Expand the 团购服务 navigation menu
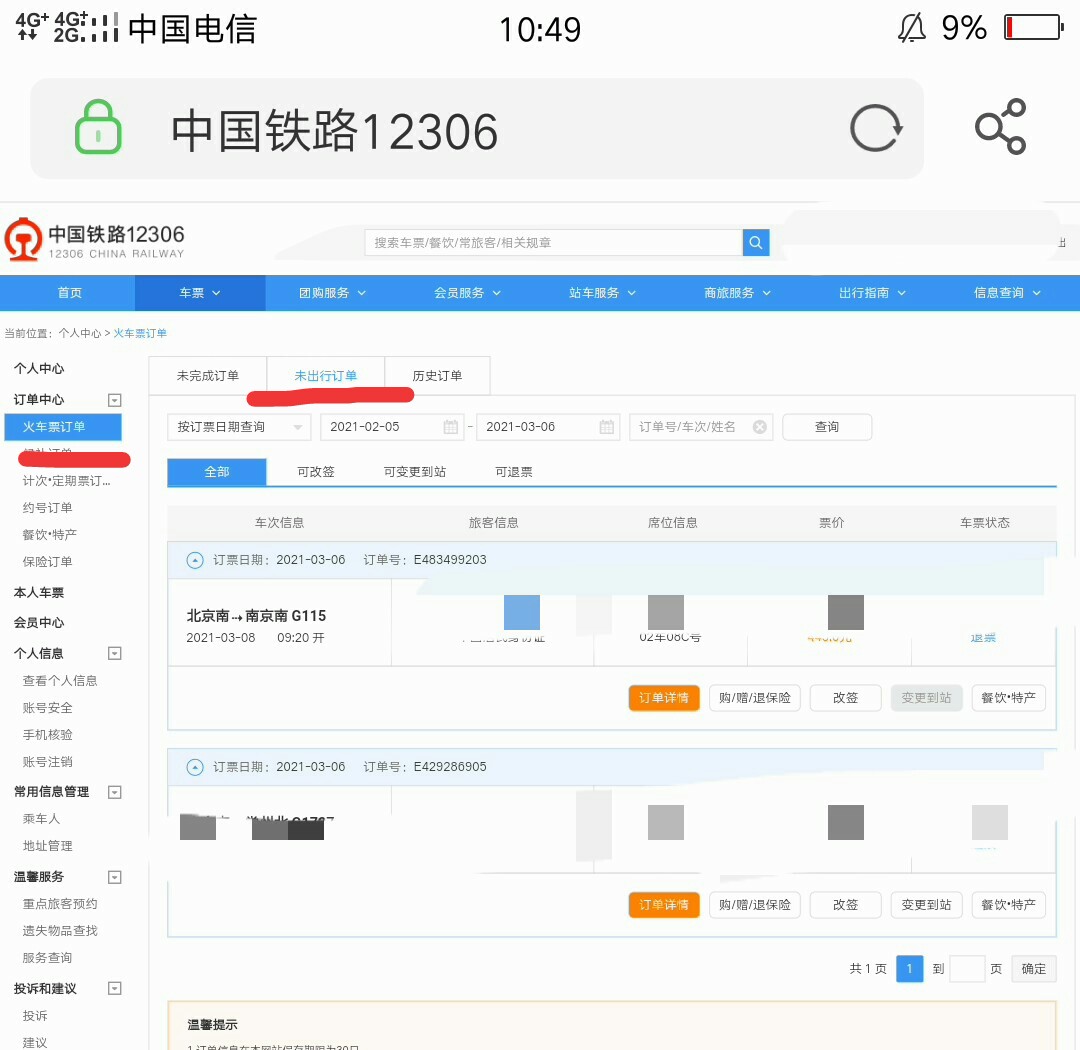Image resolution: width=1080 pixels, height=1050 pixels. coord(332,293)
